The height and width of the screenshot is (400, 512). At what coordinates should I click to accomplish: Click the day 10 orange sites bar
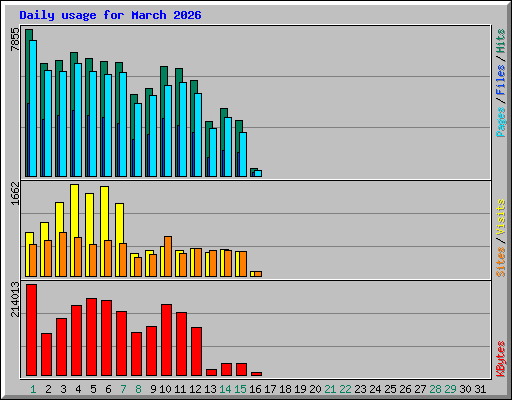click(x=168, y=256)
